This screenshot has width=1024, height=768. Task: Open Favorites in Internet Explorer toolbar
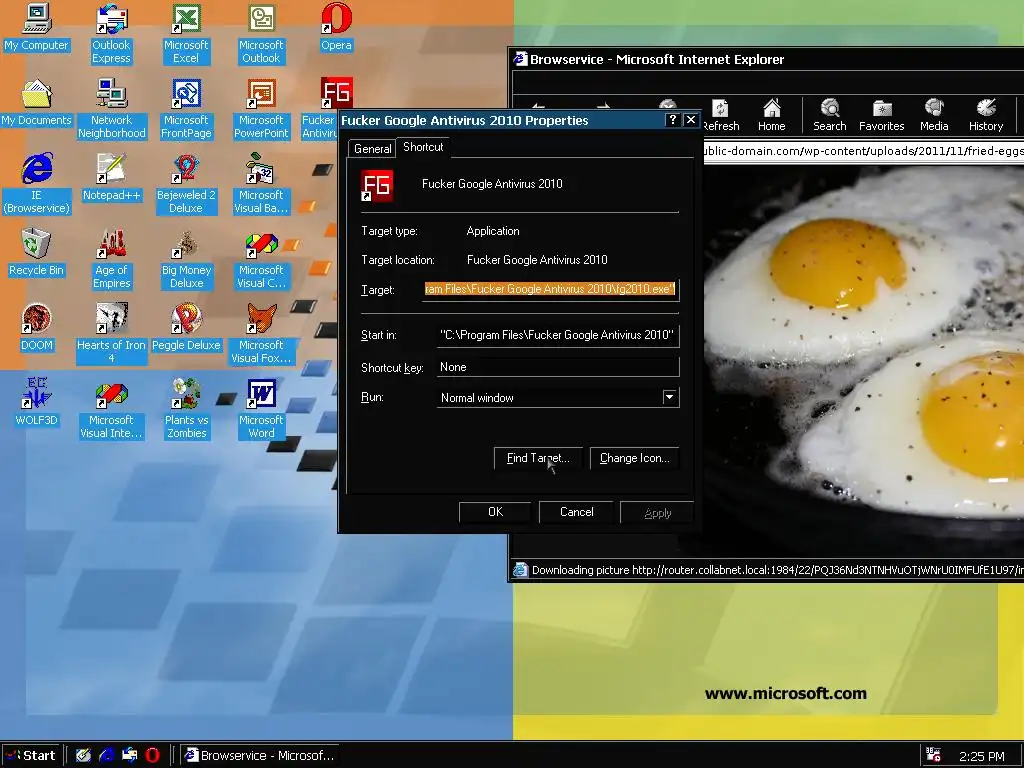point(881,115)
